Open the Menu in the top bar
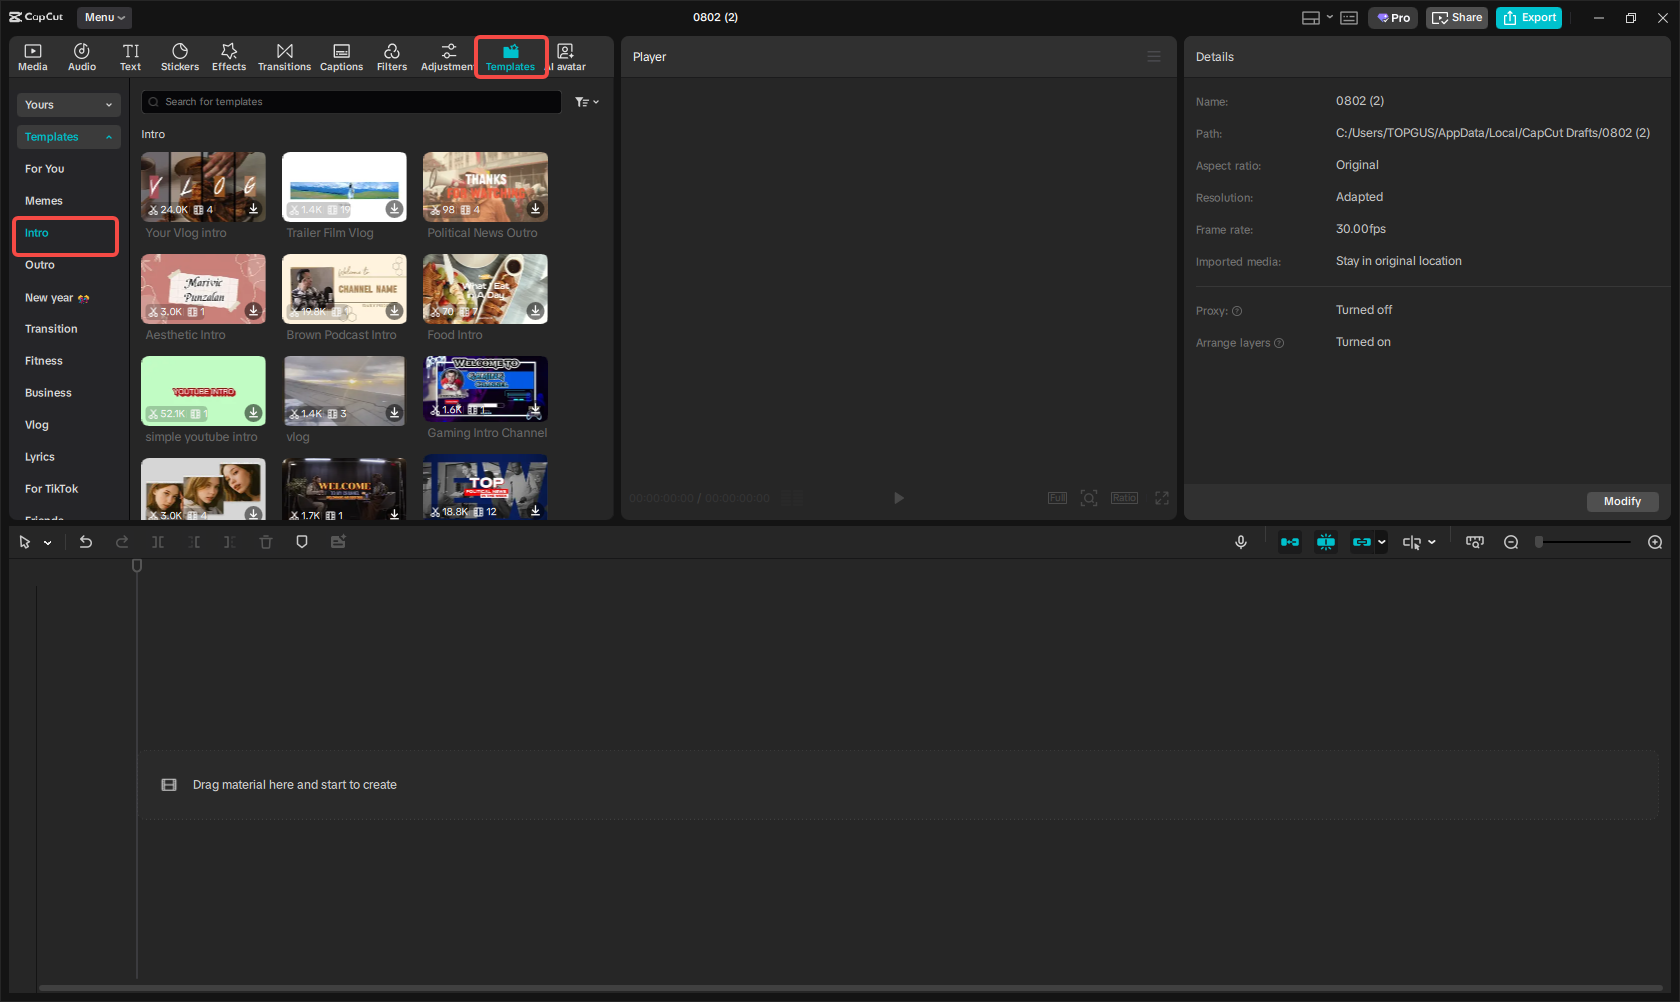 103,17
